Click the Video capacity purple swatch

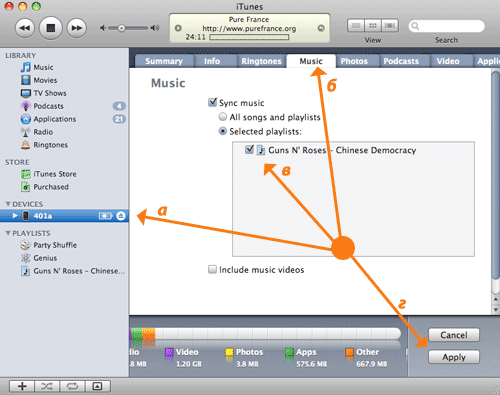[x=169, y=352]
